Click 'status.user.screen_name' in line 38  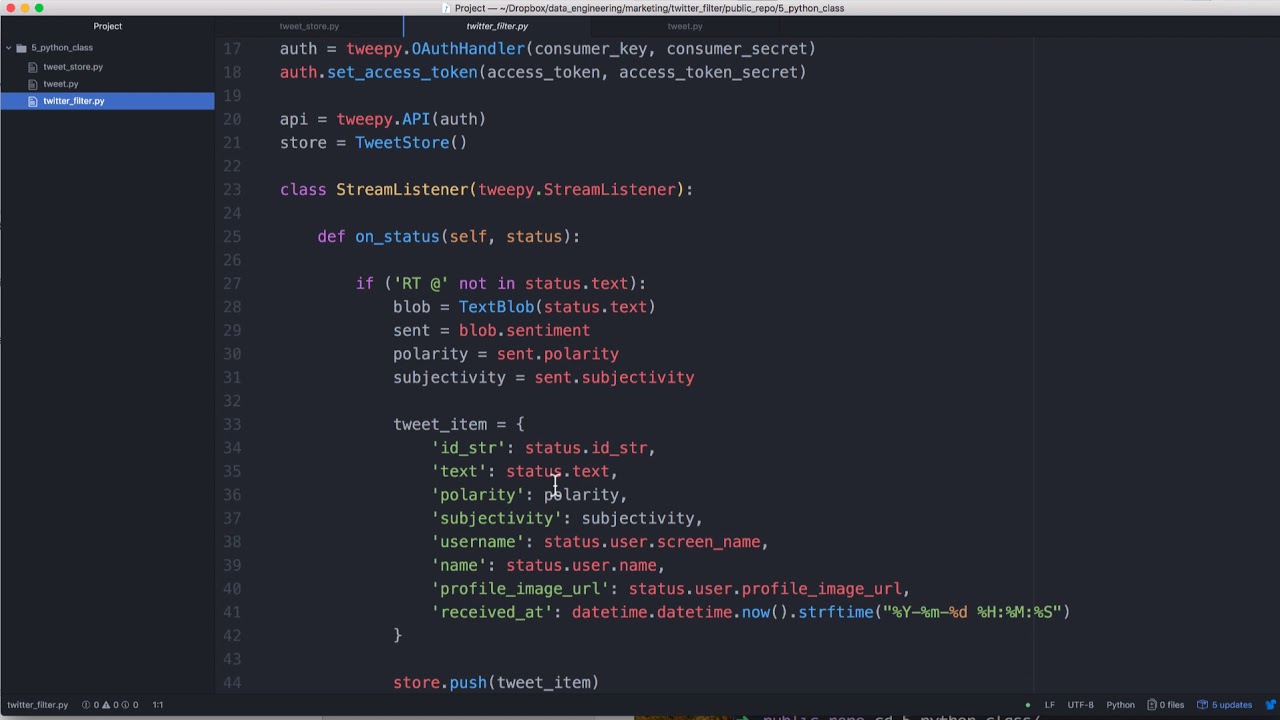(652, 542)
